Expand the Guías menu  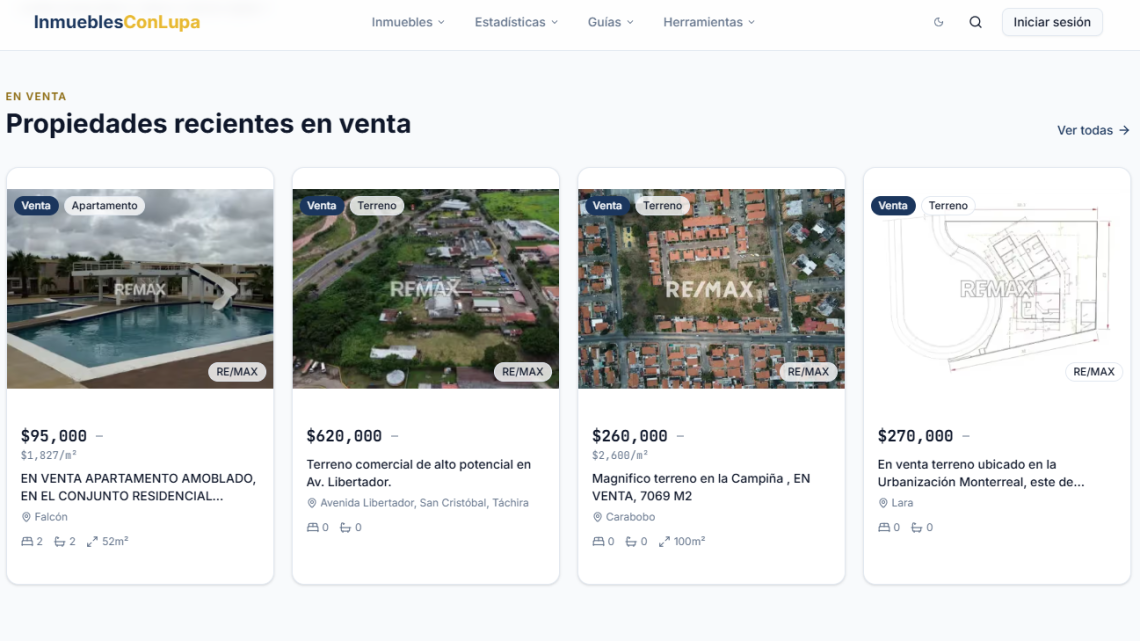(x=611, y=22)
